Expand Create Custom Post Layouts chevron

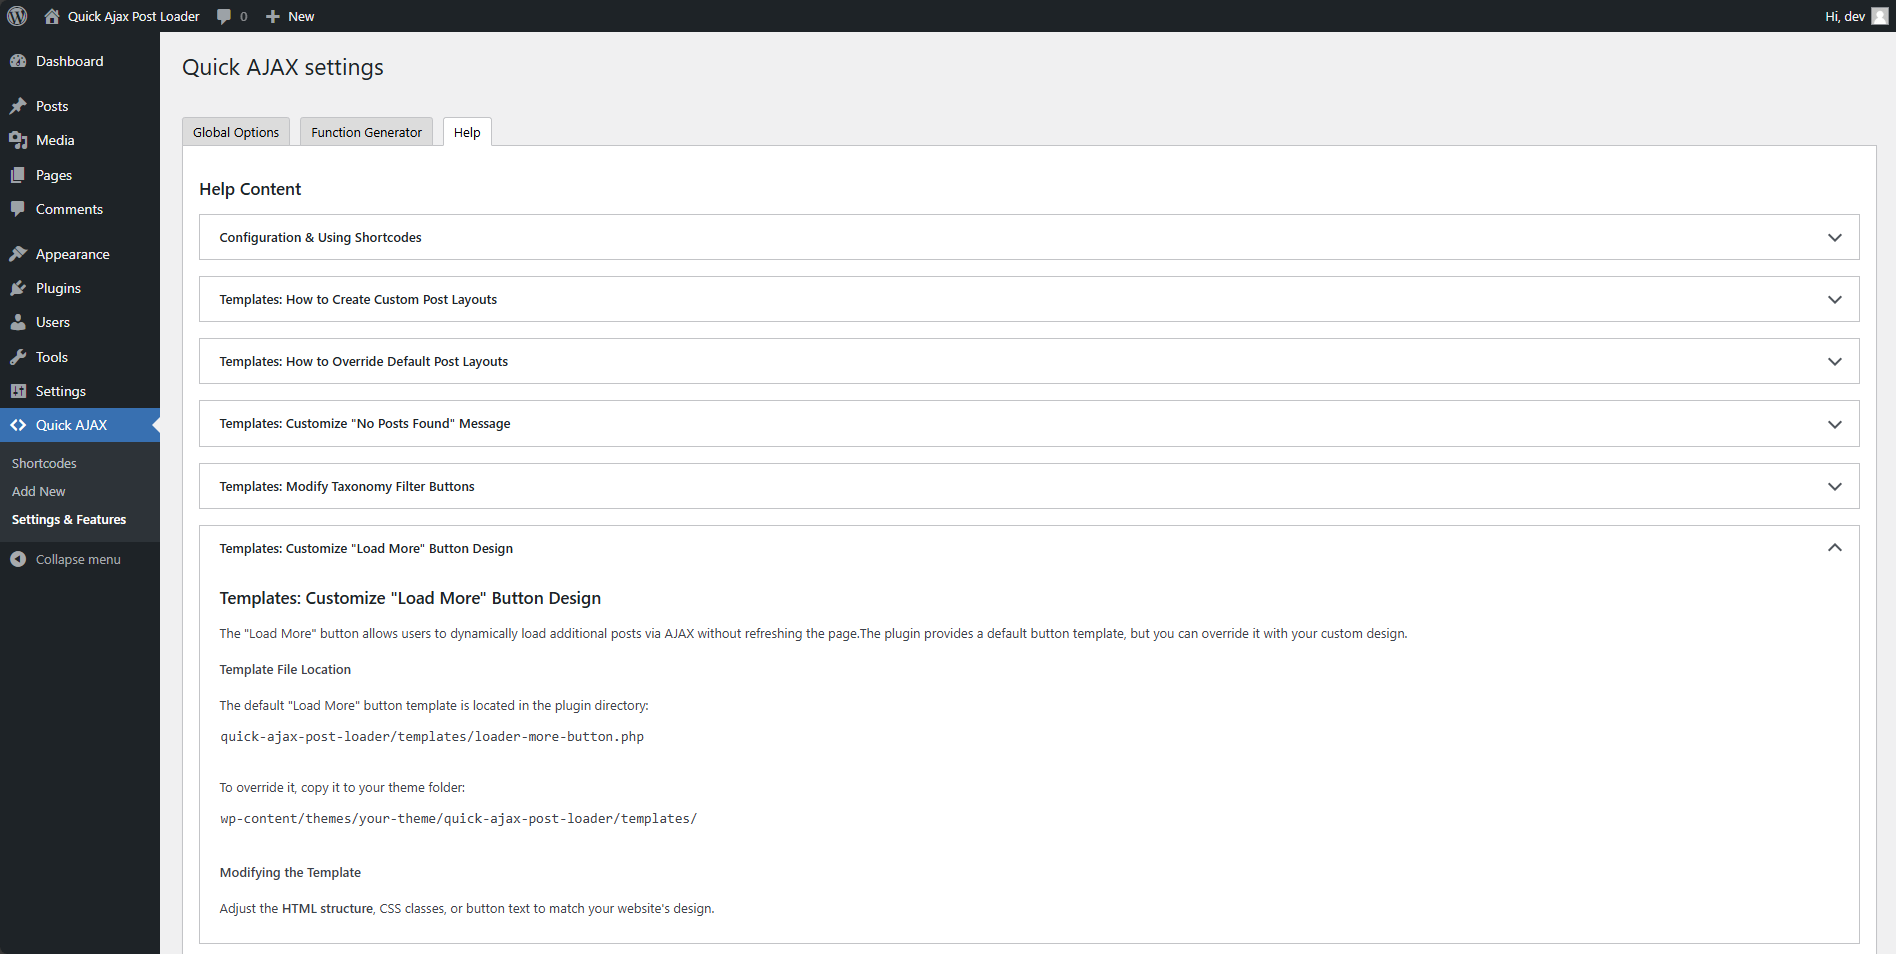(x=1835, y=300)
